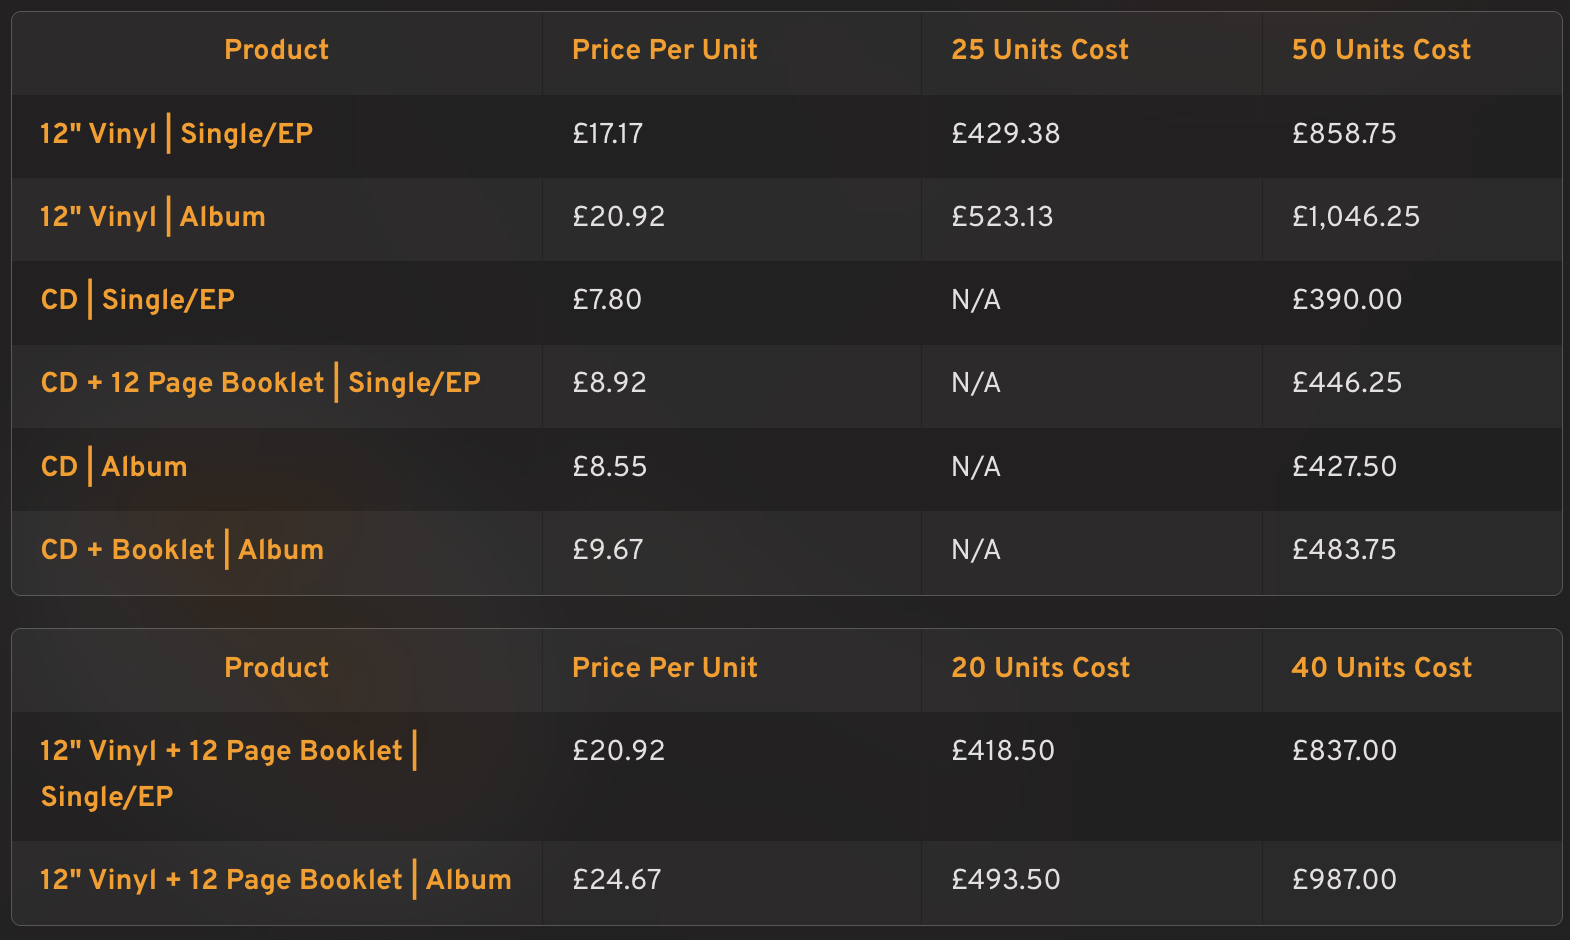
Task: Click the 25 Units Cost header
Action: pos(1040,50)
